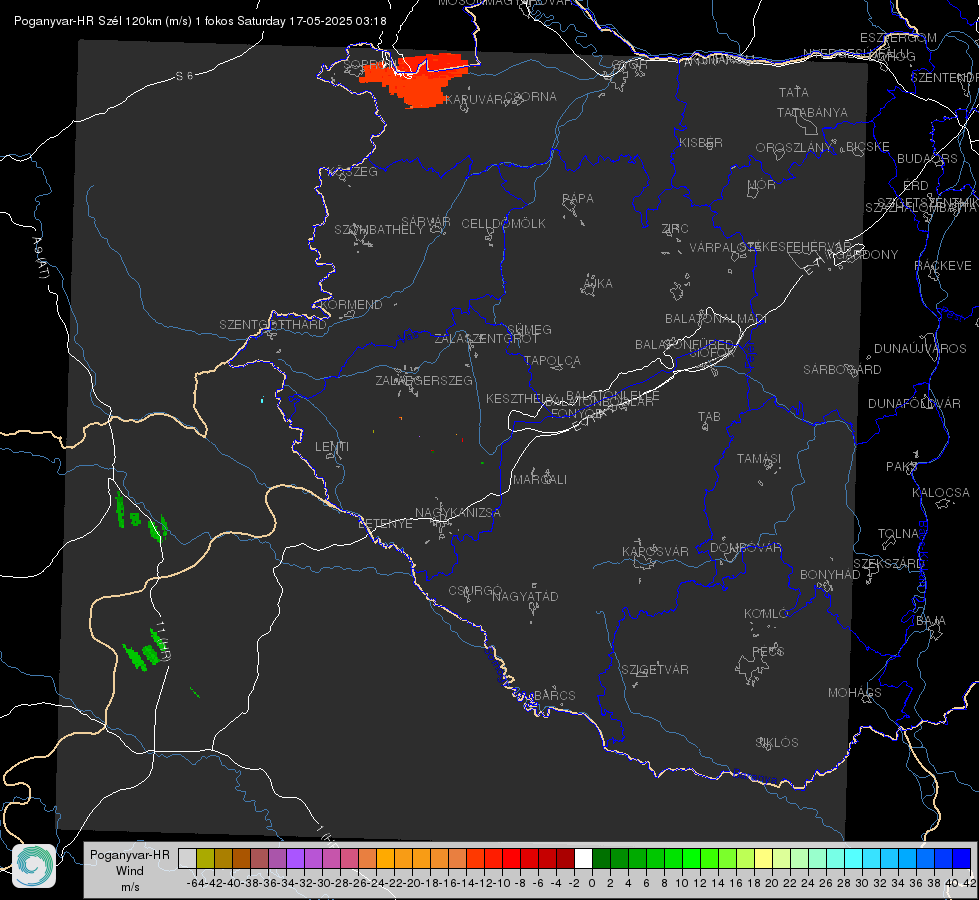This screenshot has width=979, height=900.
Task: Click the MOHÁCS label
Action: (x=855, y=693)
